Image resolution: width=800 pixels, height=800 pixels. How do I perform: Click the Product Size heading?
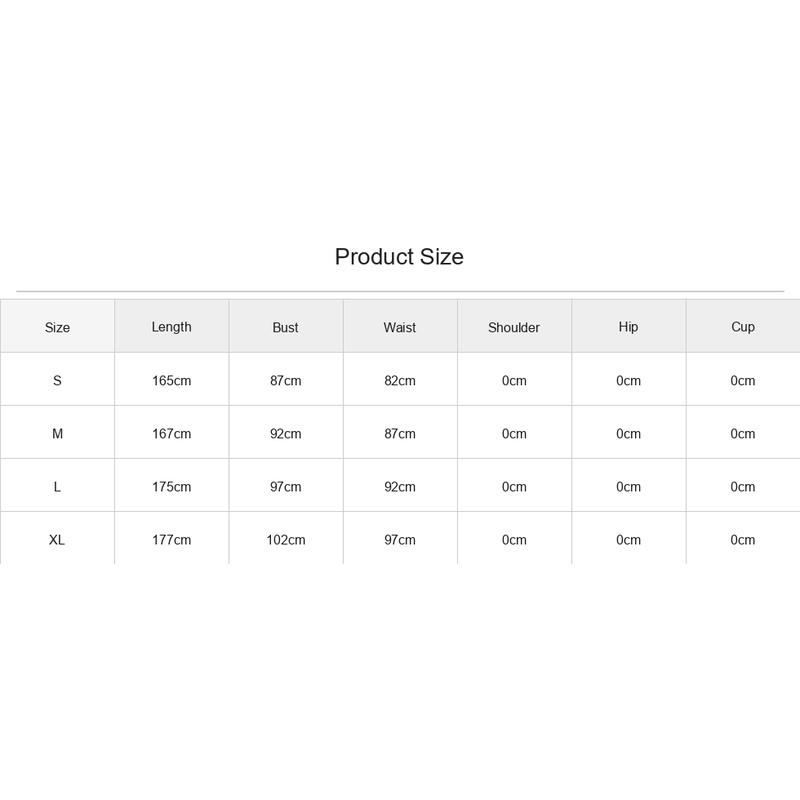(x=399, y=257)
